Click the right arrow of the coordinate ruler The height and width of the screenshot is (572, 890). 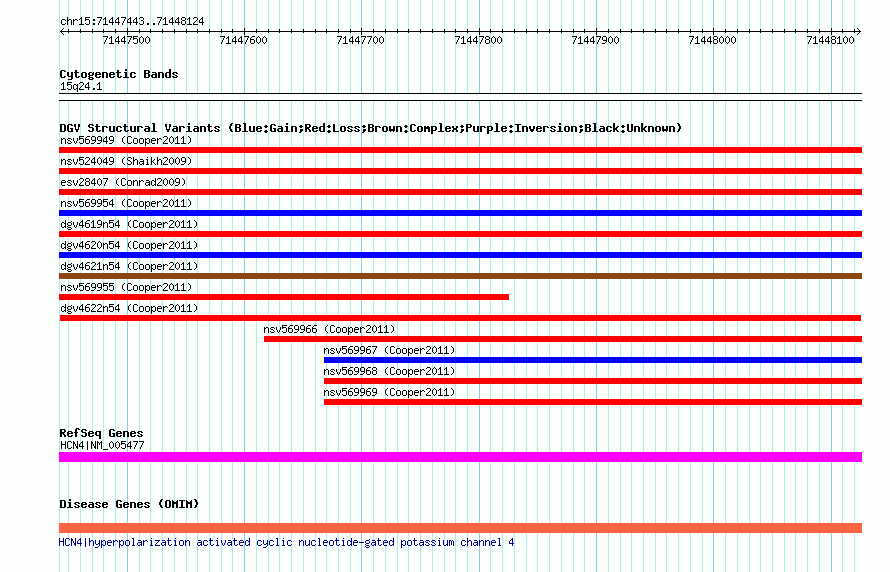(x=859, y=32)
